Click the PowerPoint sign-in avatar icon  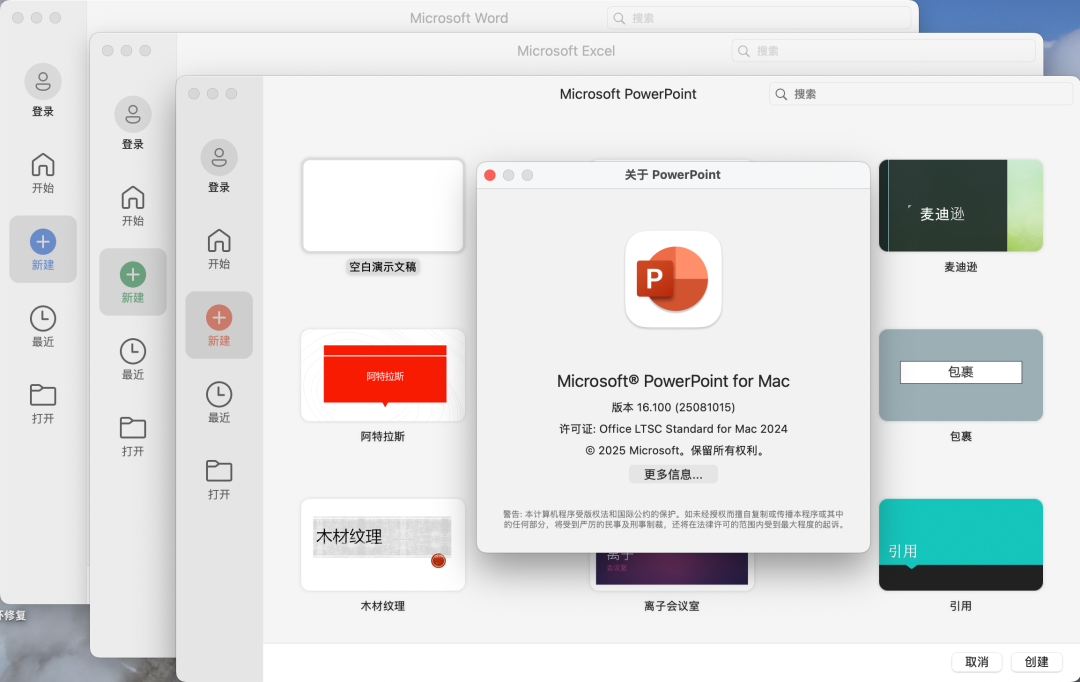219,157
